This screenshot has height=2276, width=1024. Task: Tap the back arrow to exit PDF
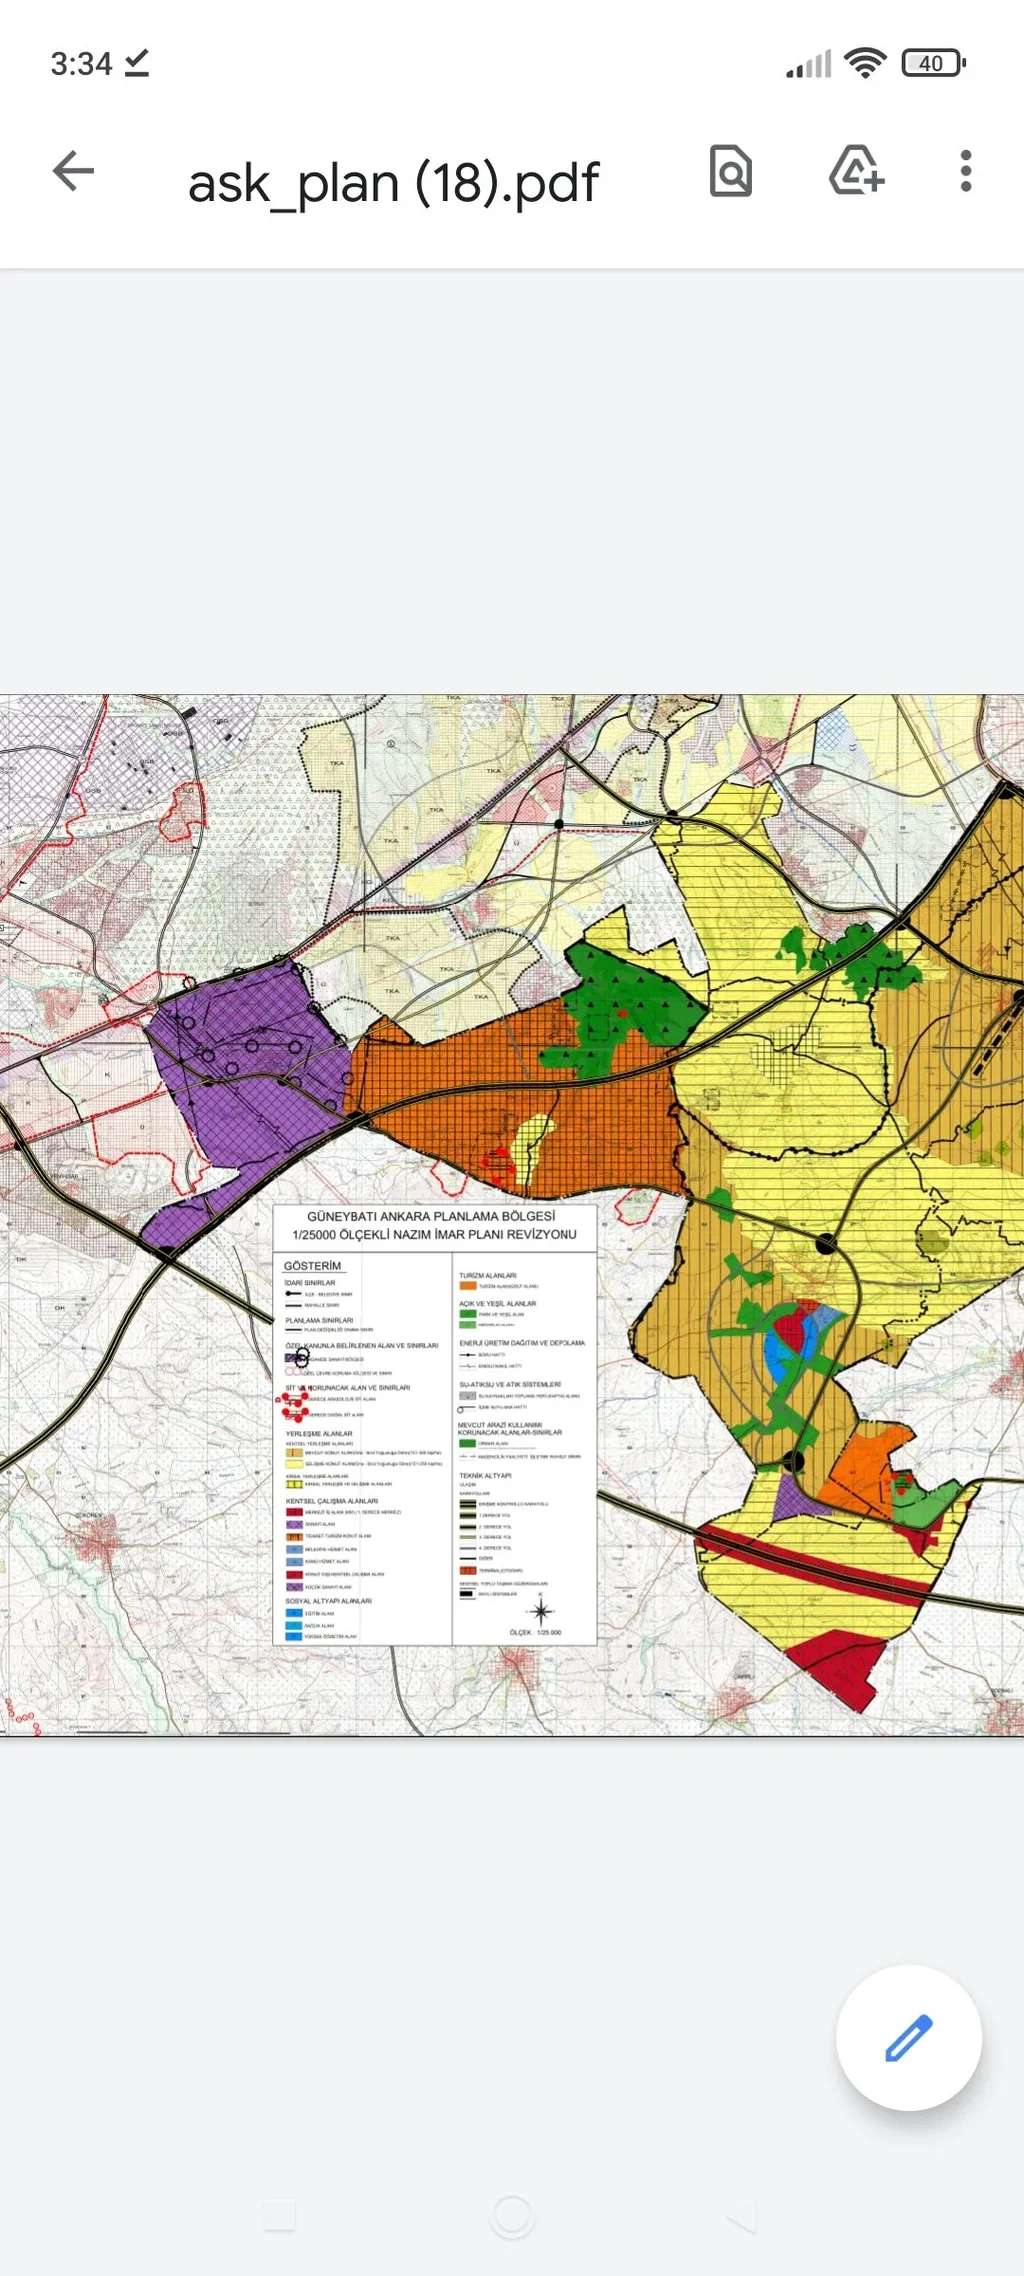tap(73, 171)
